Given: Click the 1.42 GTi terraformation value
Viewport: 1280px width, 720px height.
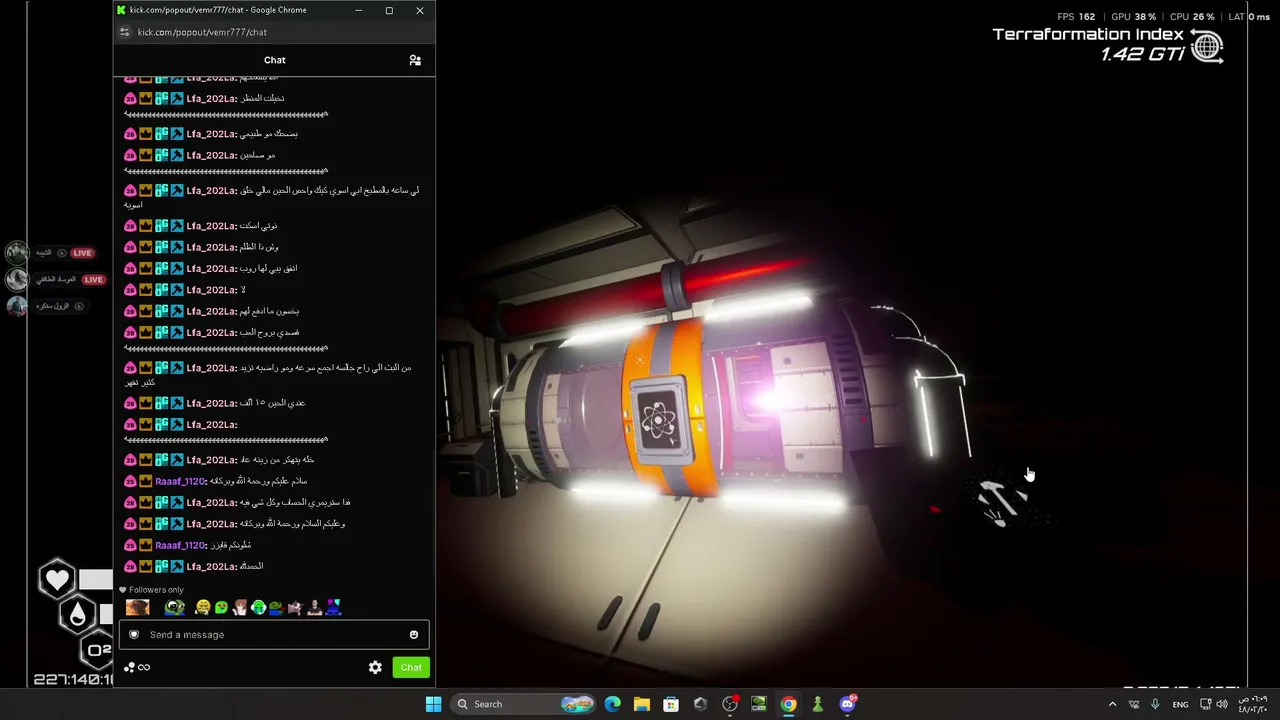Looking at the screenshot, I should [1143, 54].
